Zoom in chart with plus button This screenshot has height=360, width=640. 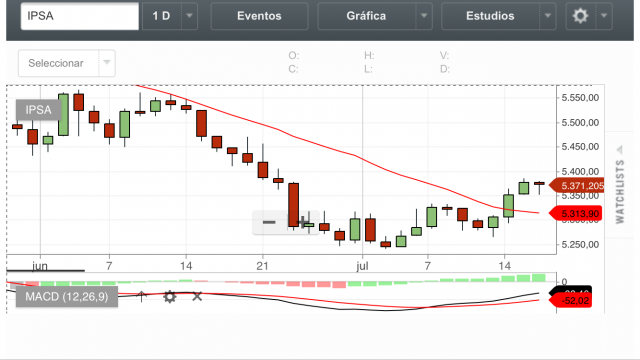[304, 222]
